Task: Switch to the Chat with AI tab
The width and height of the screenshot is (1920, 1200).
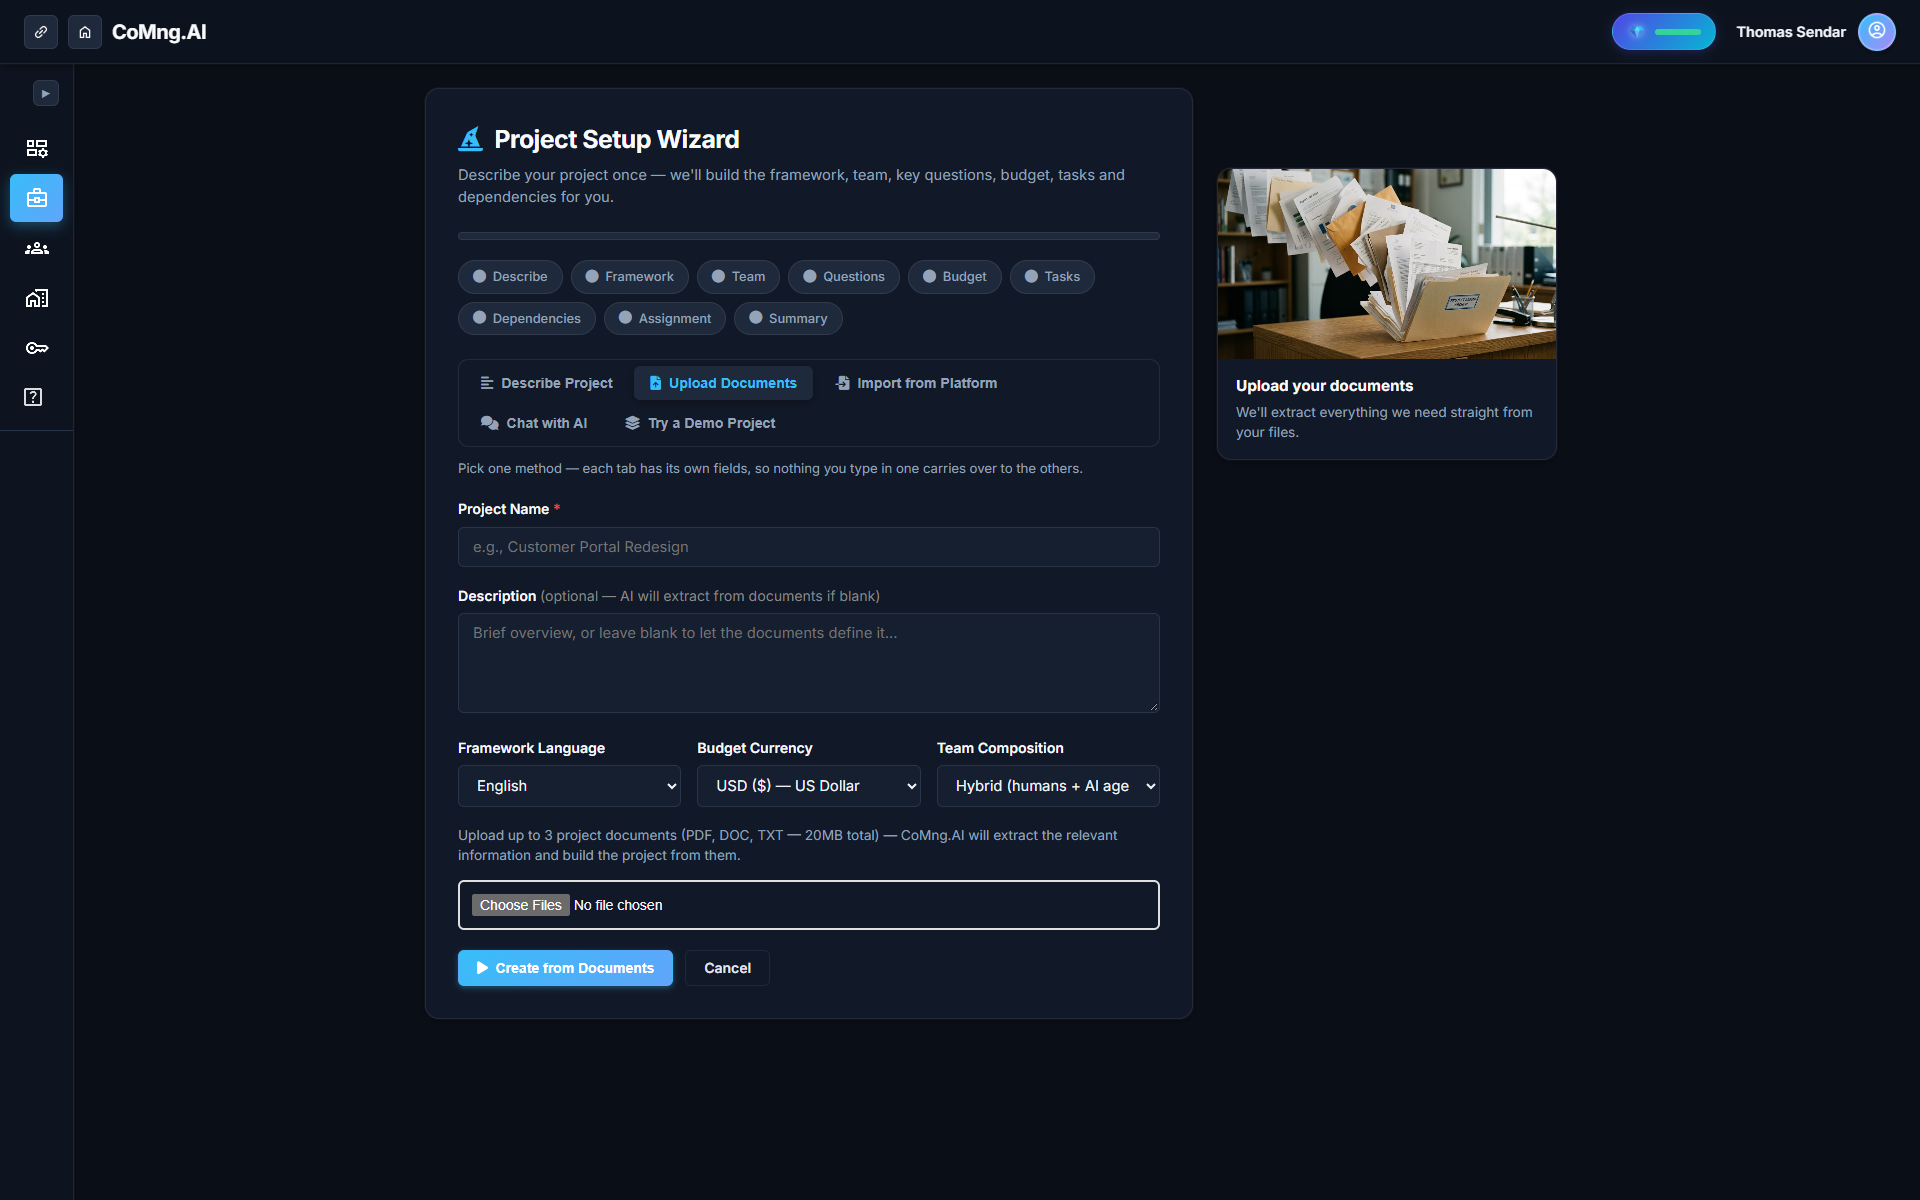Action: click(534, 423)
